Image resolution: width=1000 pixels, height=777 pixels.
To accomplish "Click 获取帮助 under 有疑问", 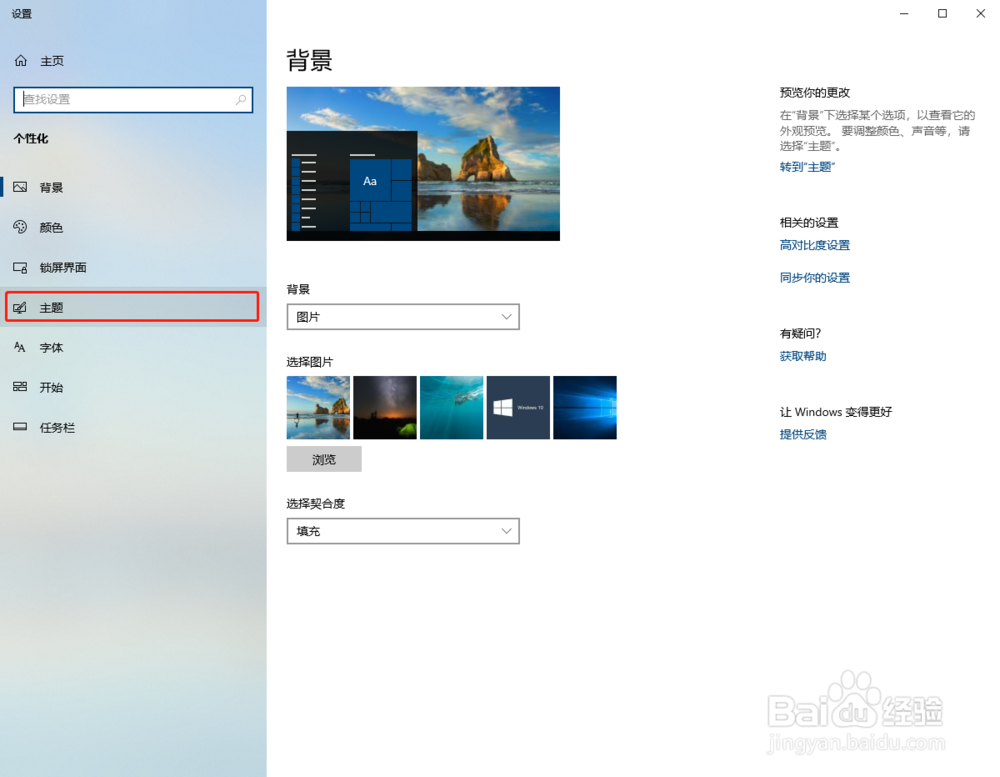I will [x=802, y=356].
